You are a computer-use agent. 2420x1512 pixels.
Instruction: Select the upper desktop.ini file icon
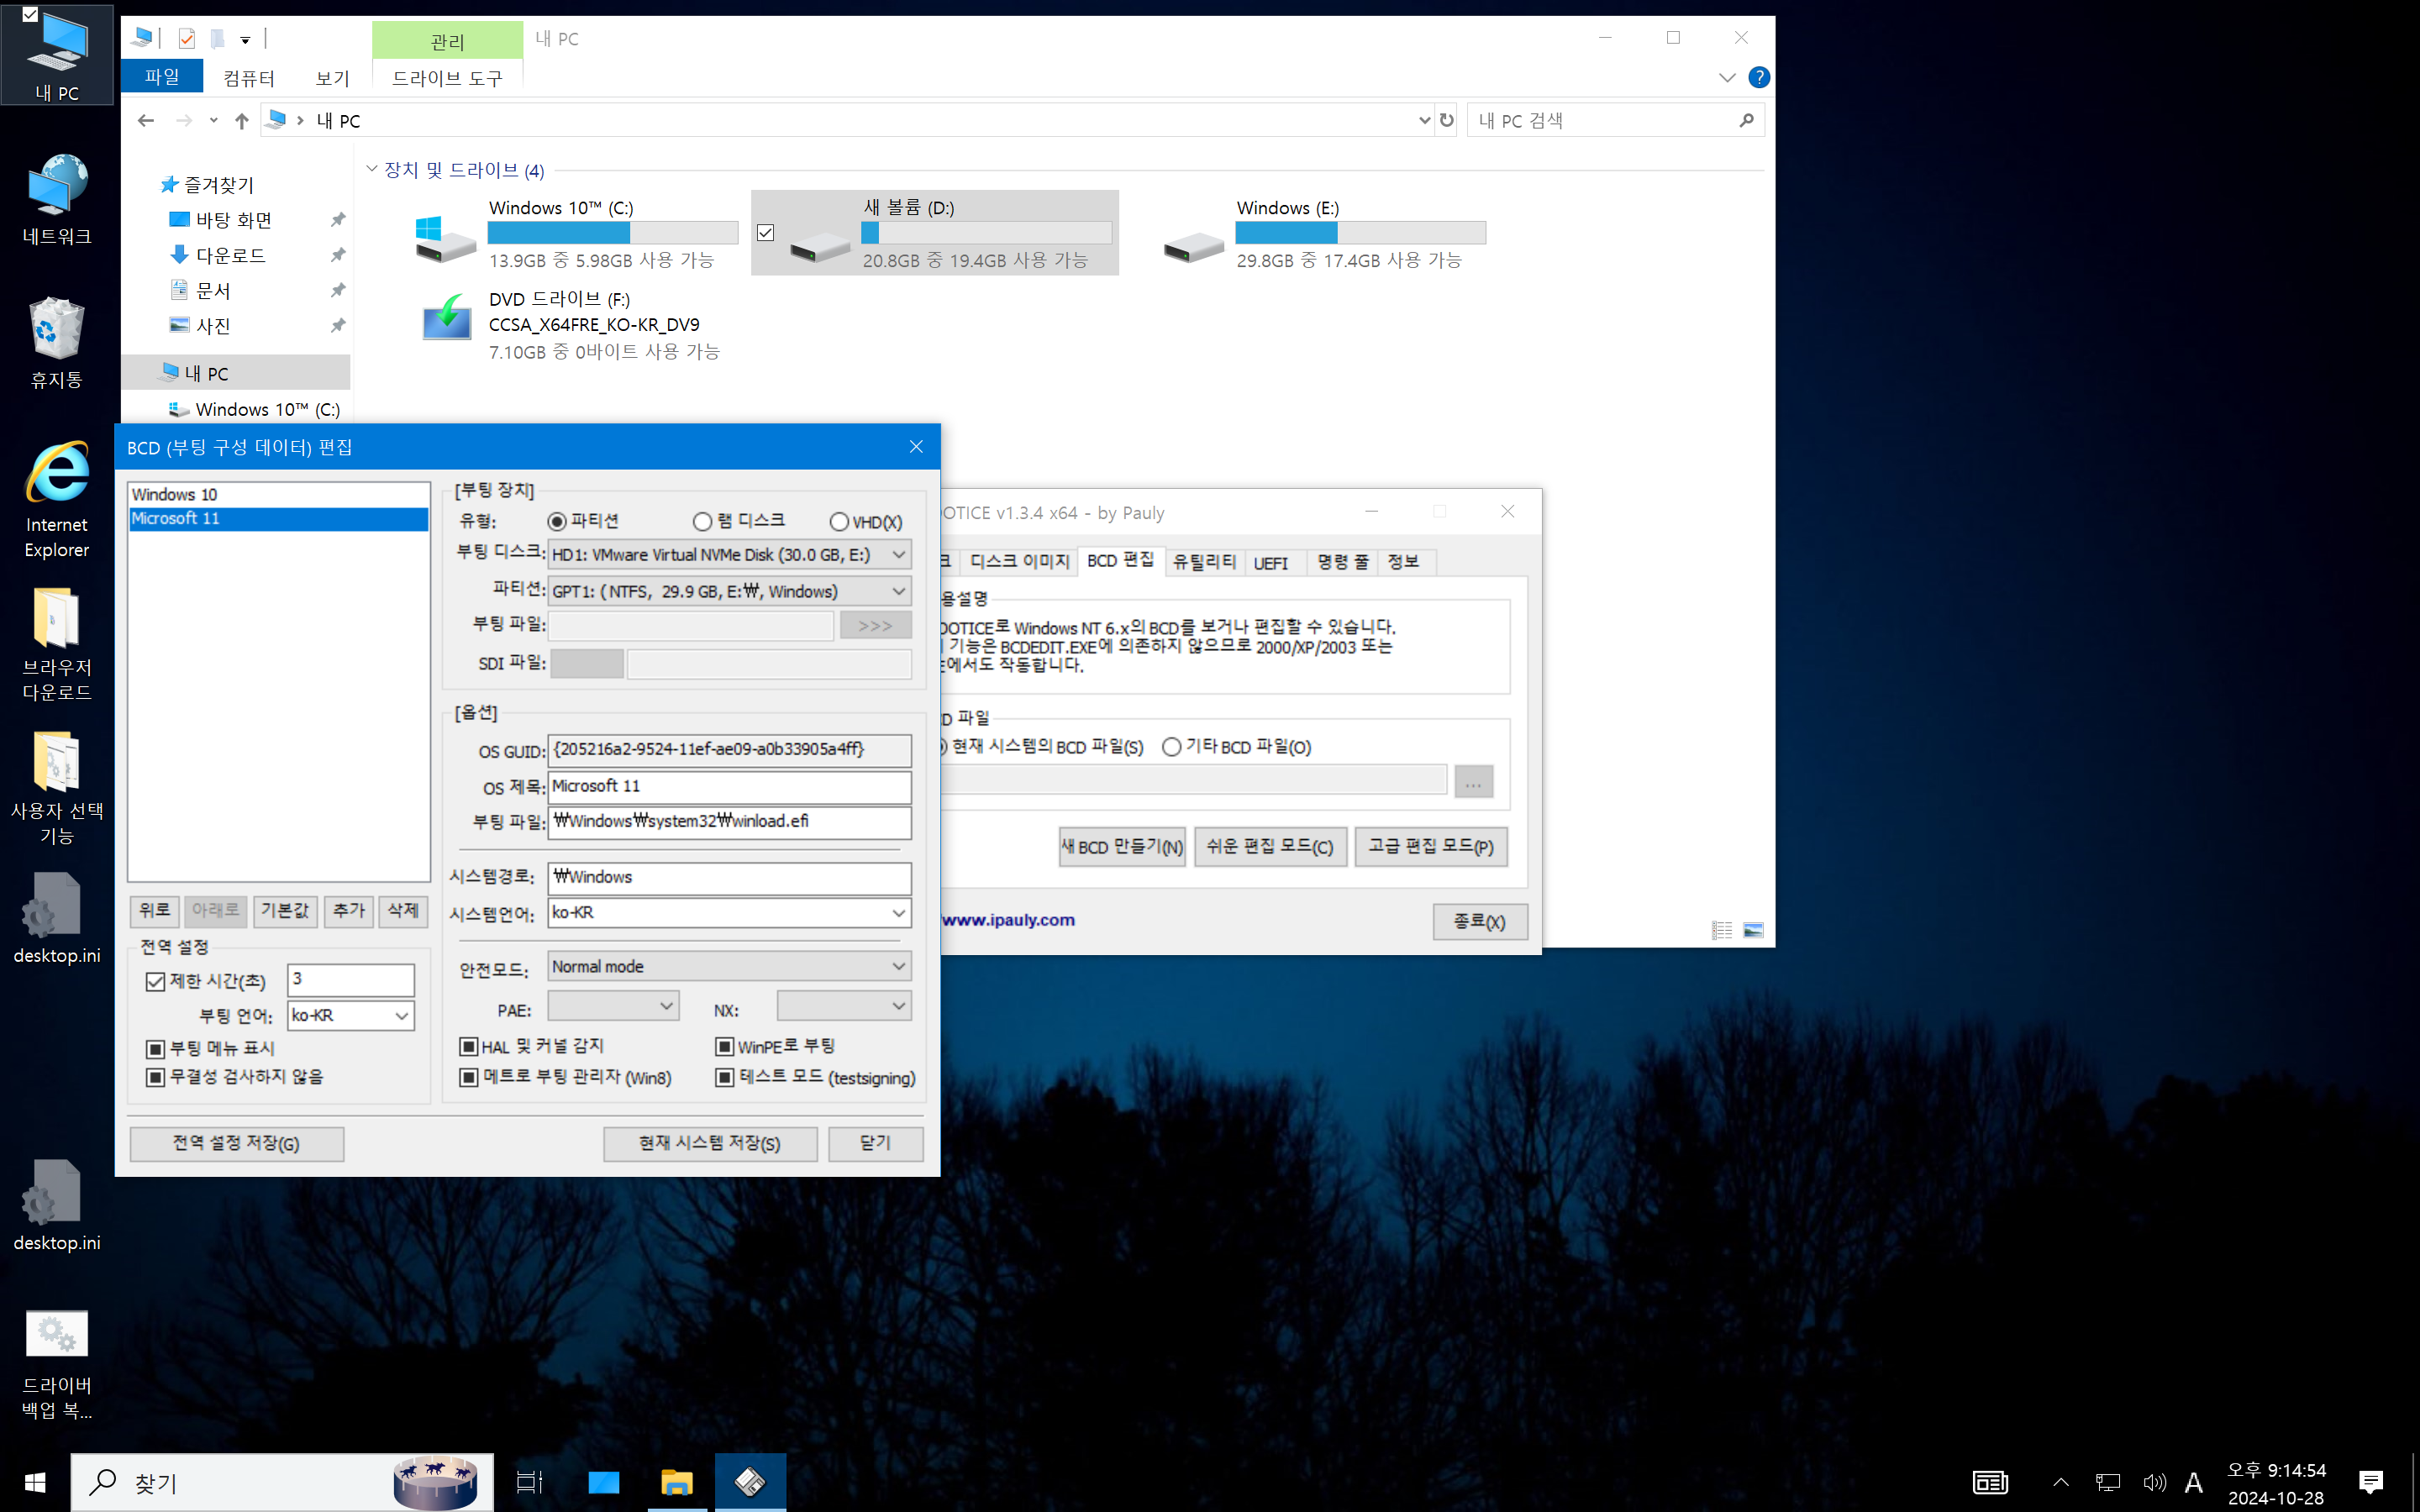coord(57,918)
